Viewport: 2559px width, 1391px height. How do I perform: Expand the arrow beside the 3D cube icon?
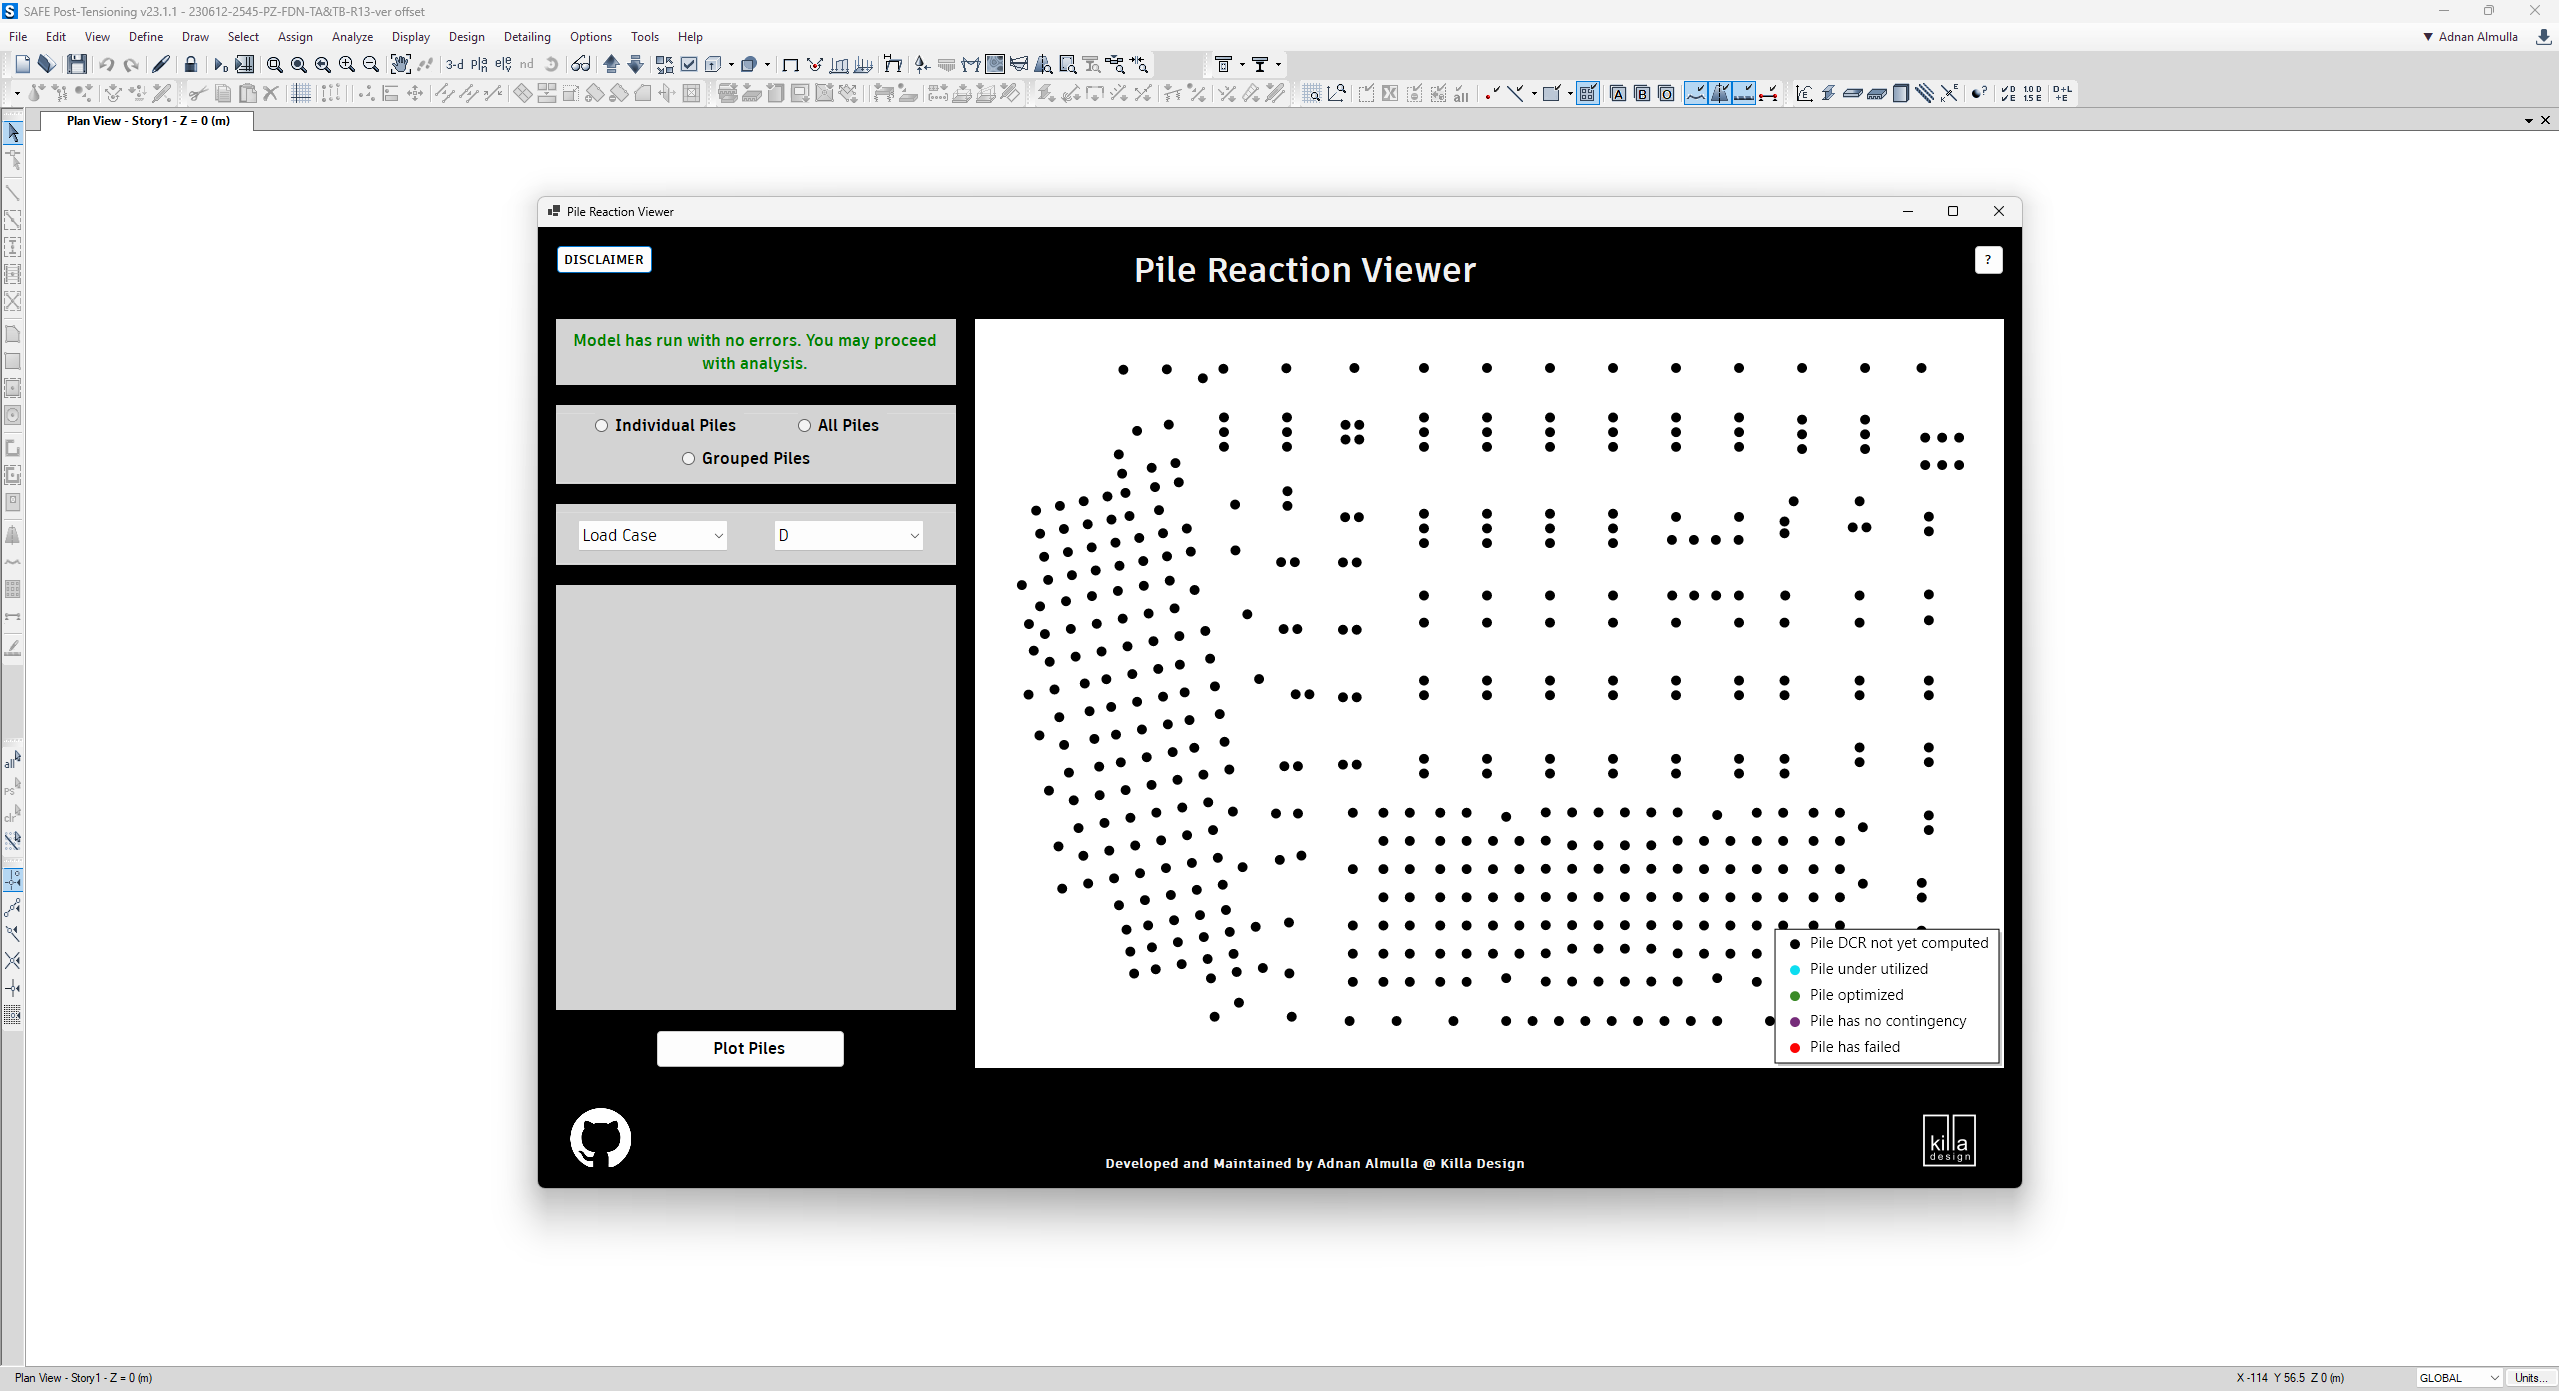[x=731, y=64]
